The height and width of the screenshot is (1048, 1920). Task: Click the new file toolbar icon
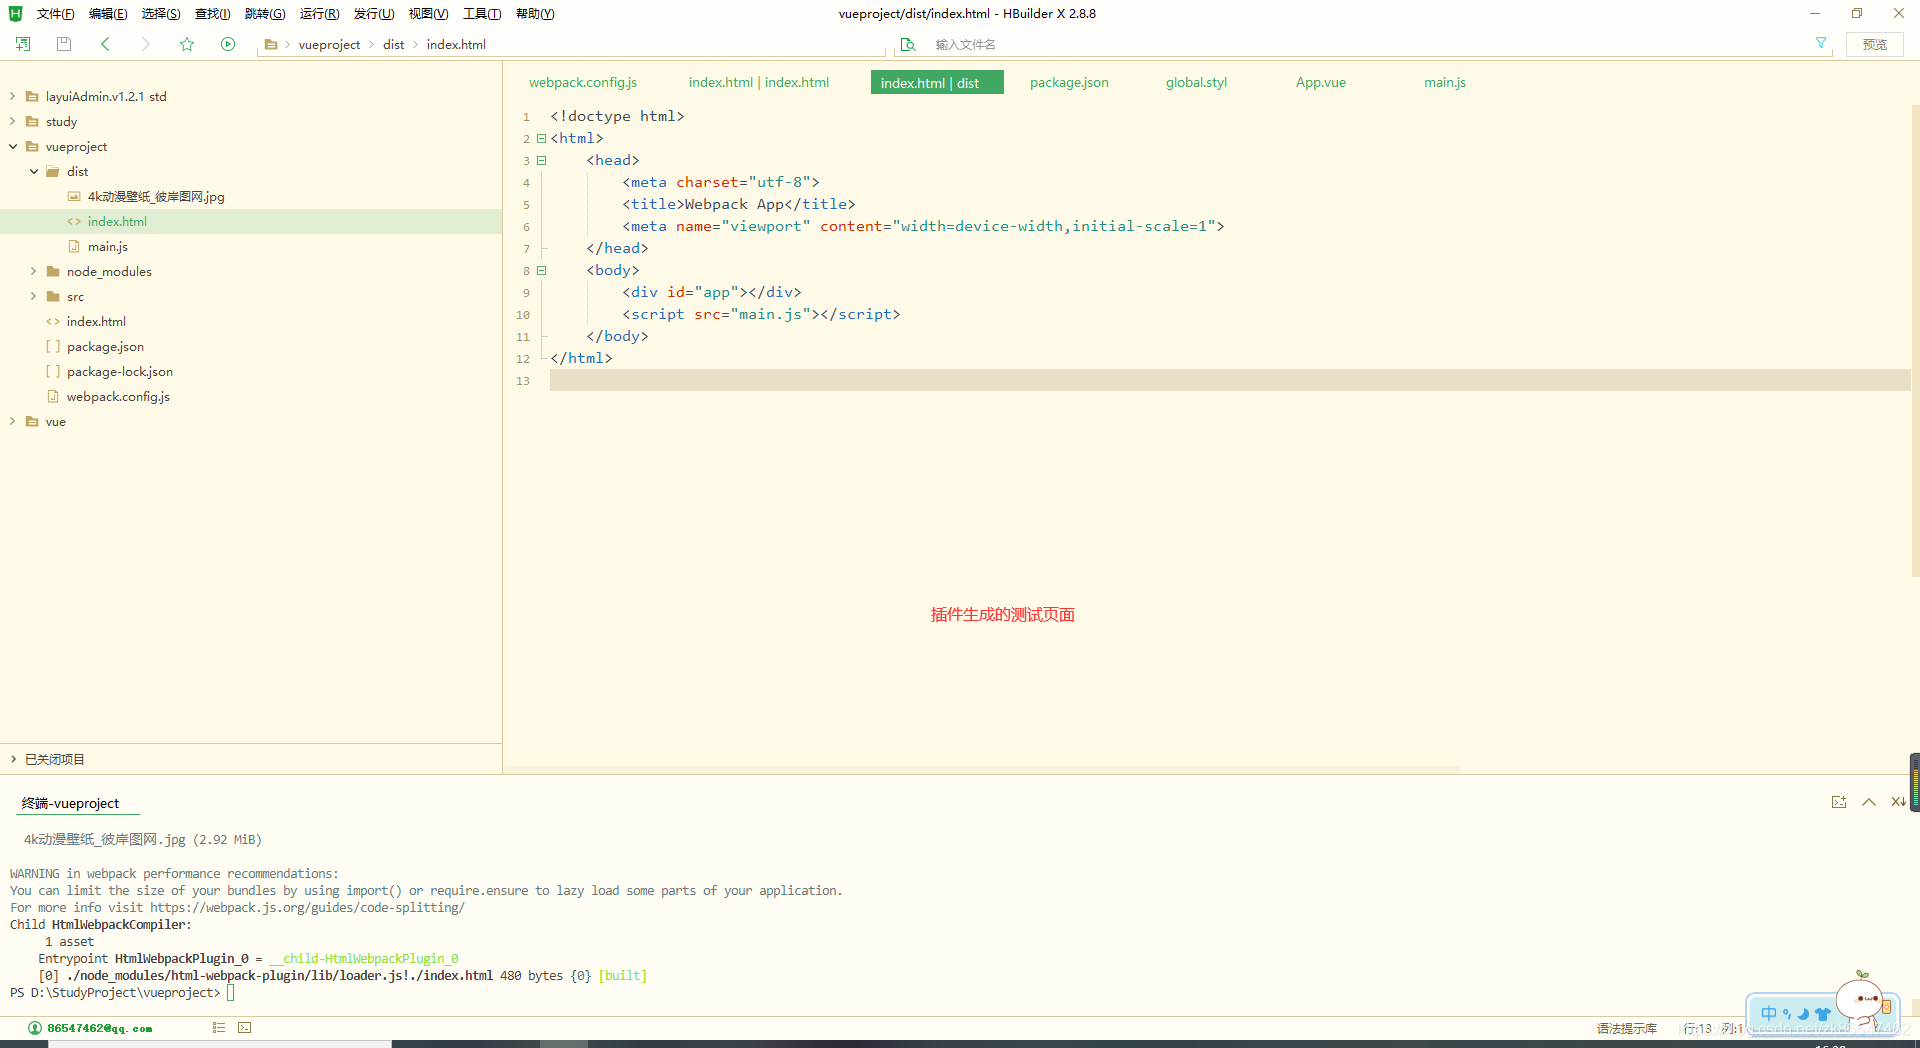(x=23, y=44)
